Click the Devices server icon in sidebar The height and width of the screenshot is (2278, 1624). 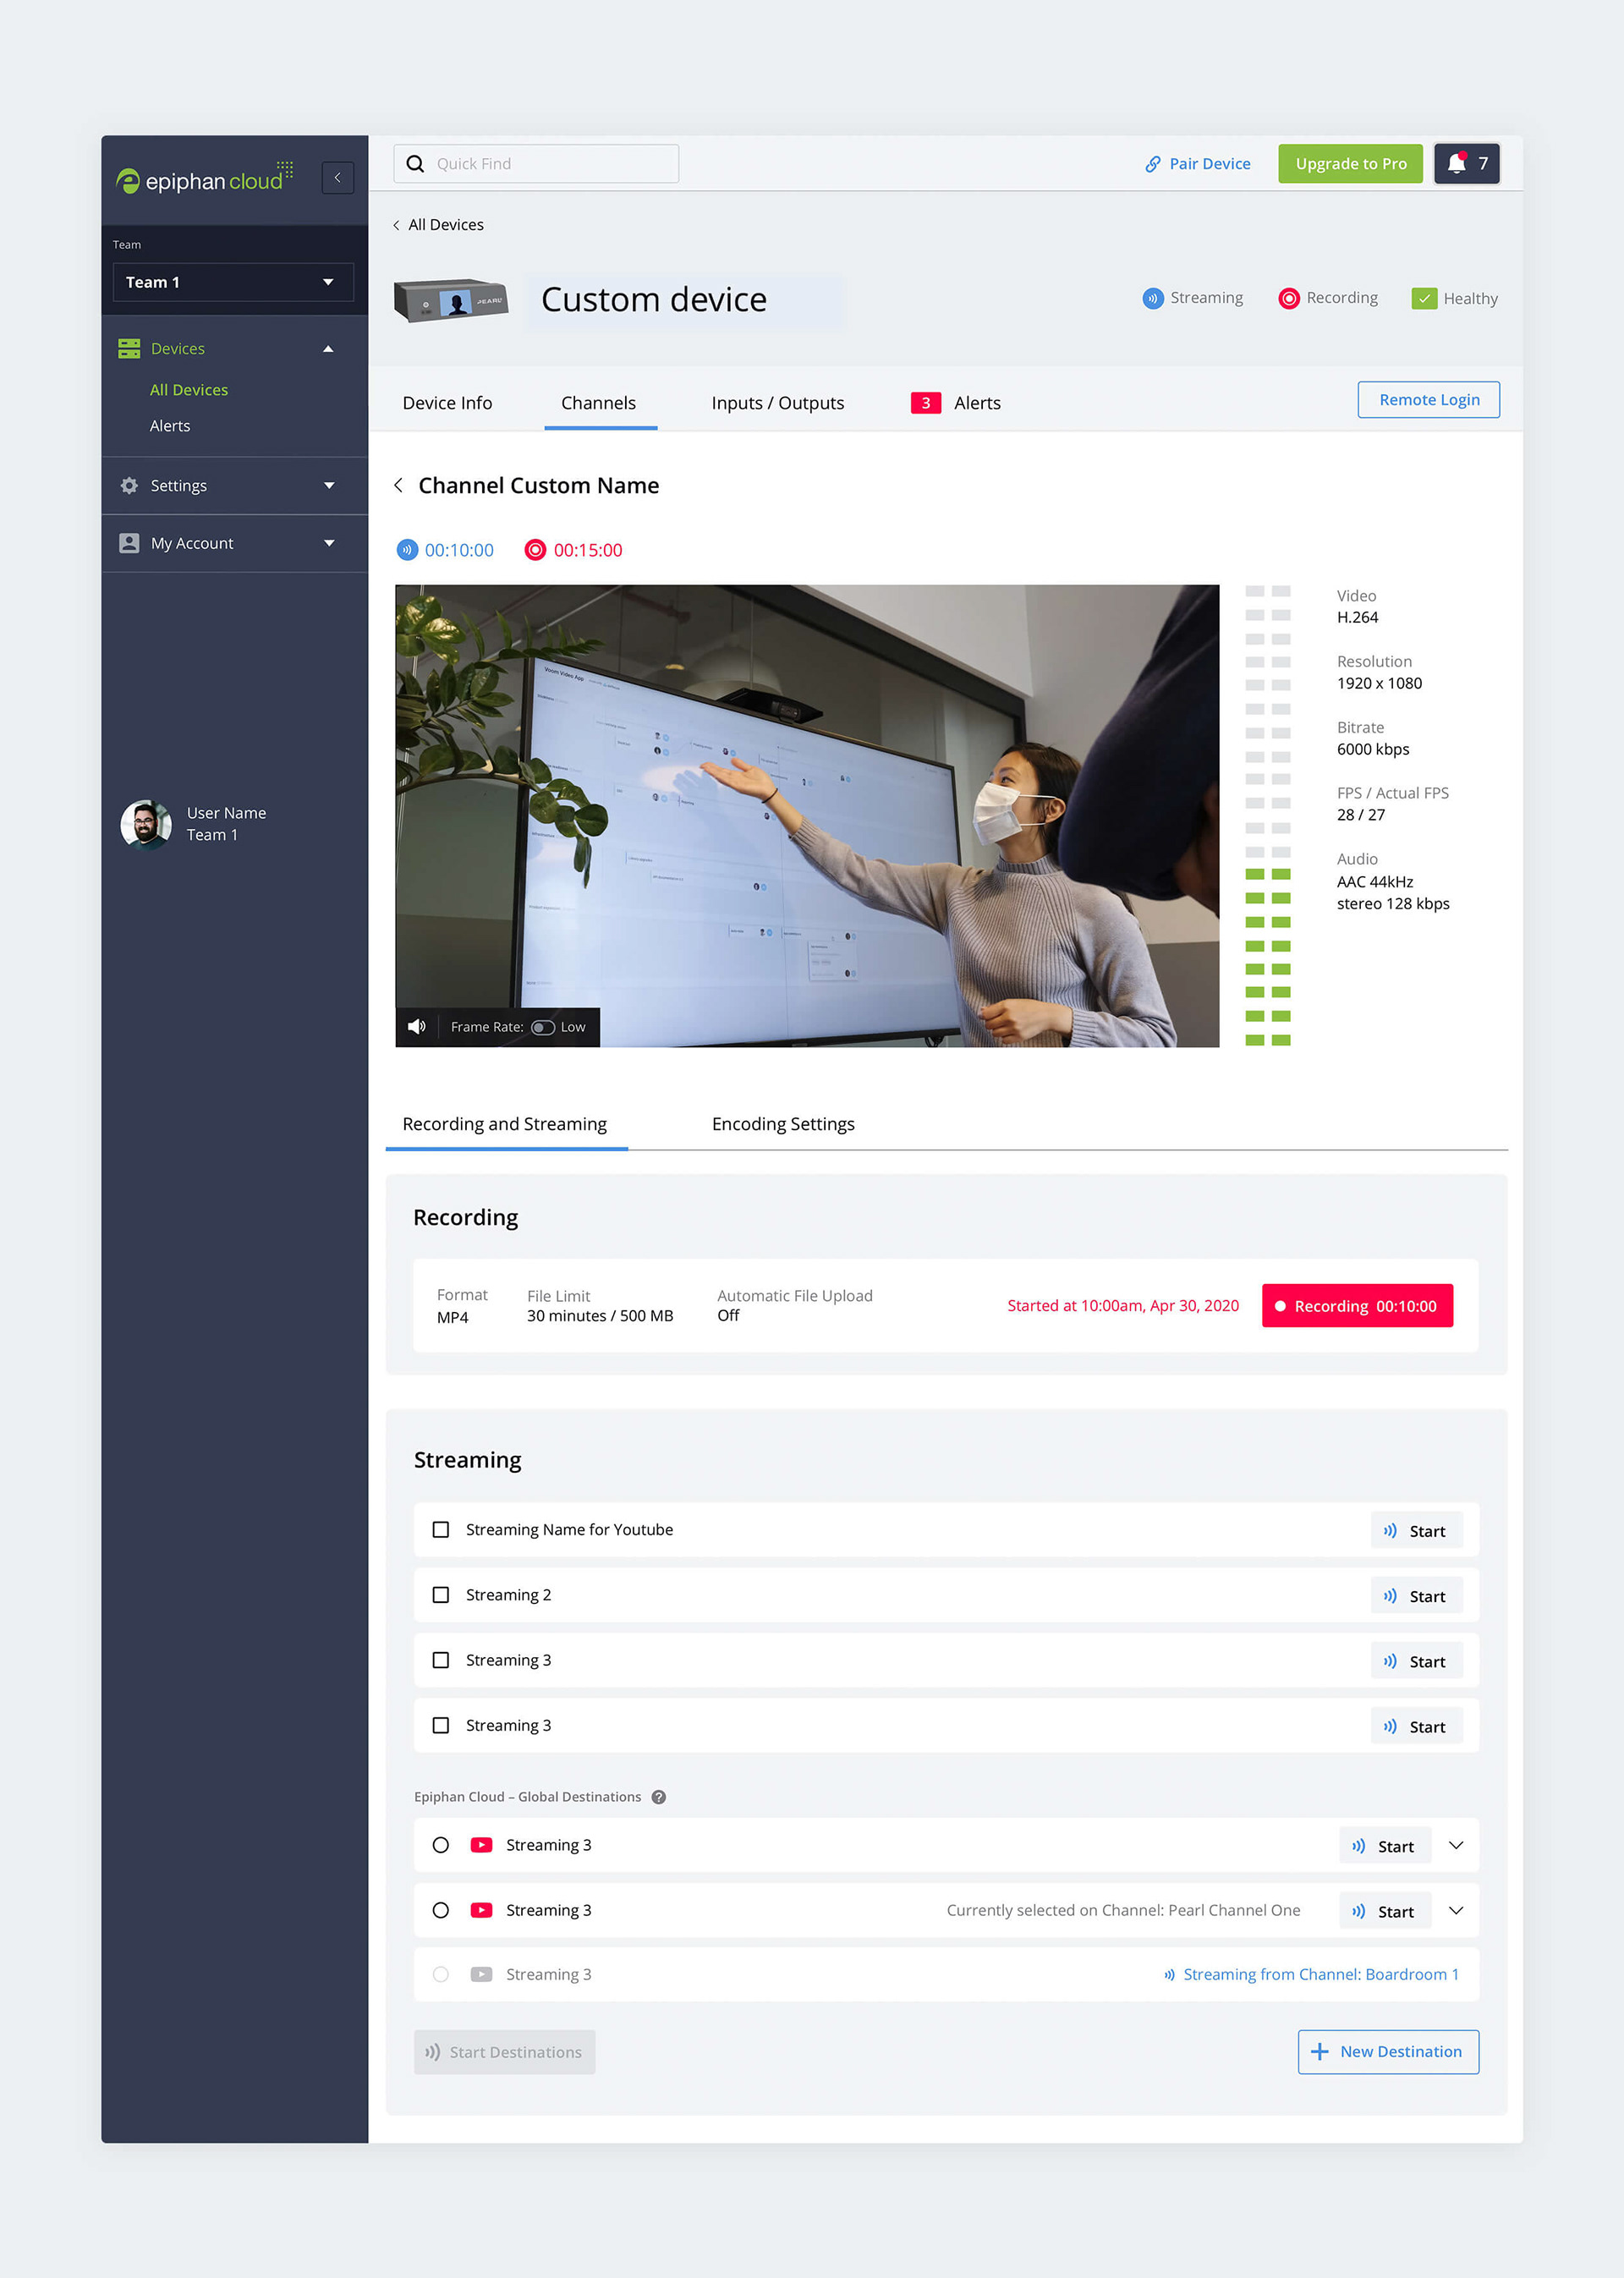tap(129, 348)
